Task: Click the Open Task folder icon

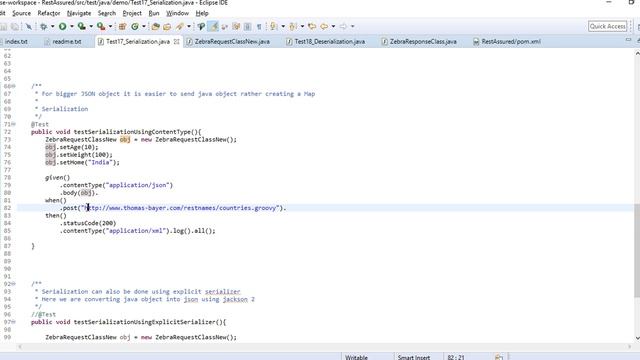Action: click(167, 27)
